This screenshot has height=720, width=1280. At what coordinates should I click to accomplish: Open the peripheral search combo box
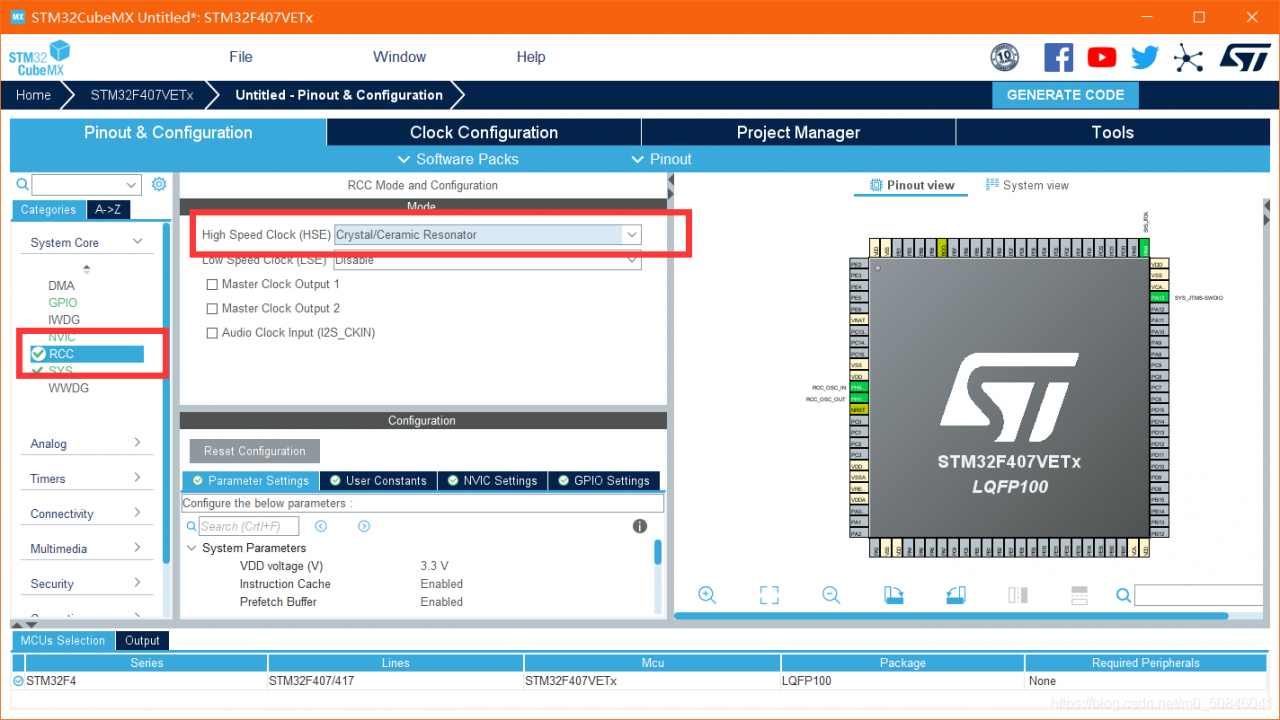[86, 185]
